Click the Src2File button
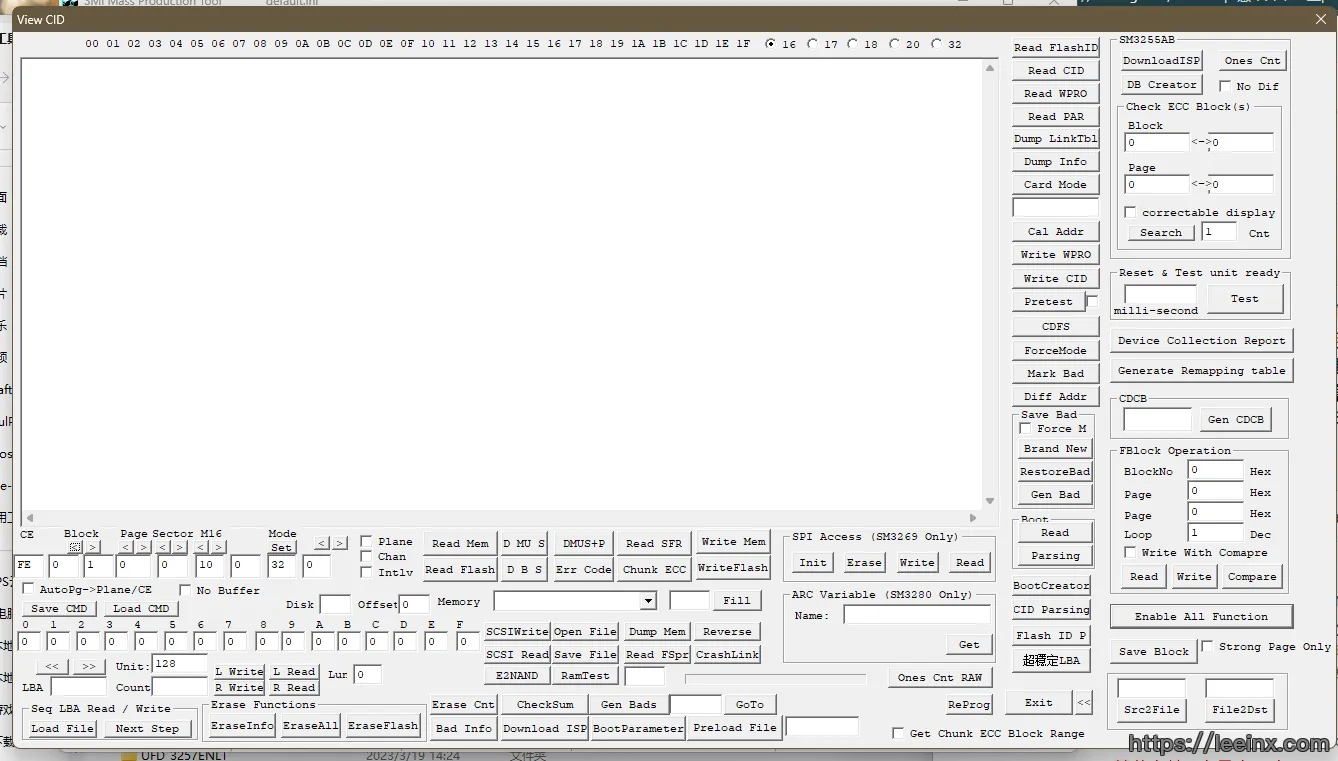The height and width of the screenshot is (761, 1338). click(x=1151, y=709)
